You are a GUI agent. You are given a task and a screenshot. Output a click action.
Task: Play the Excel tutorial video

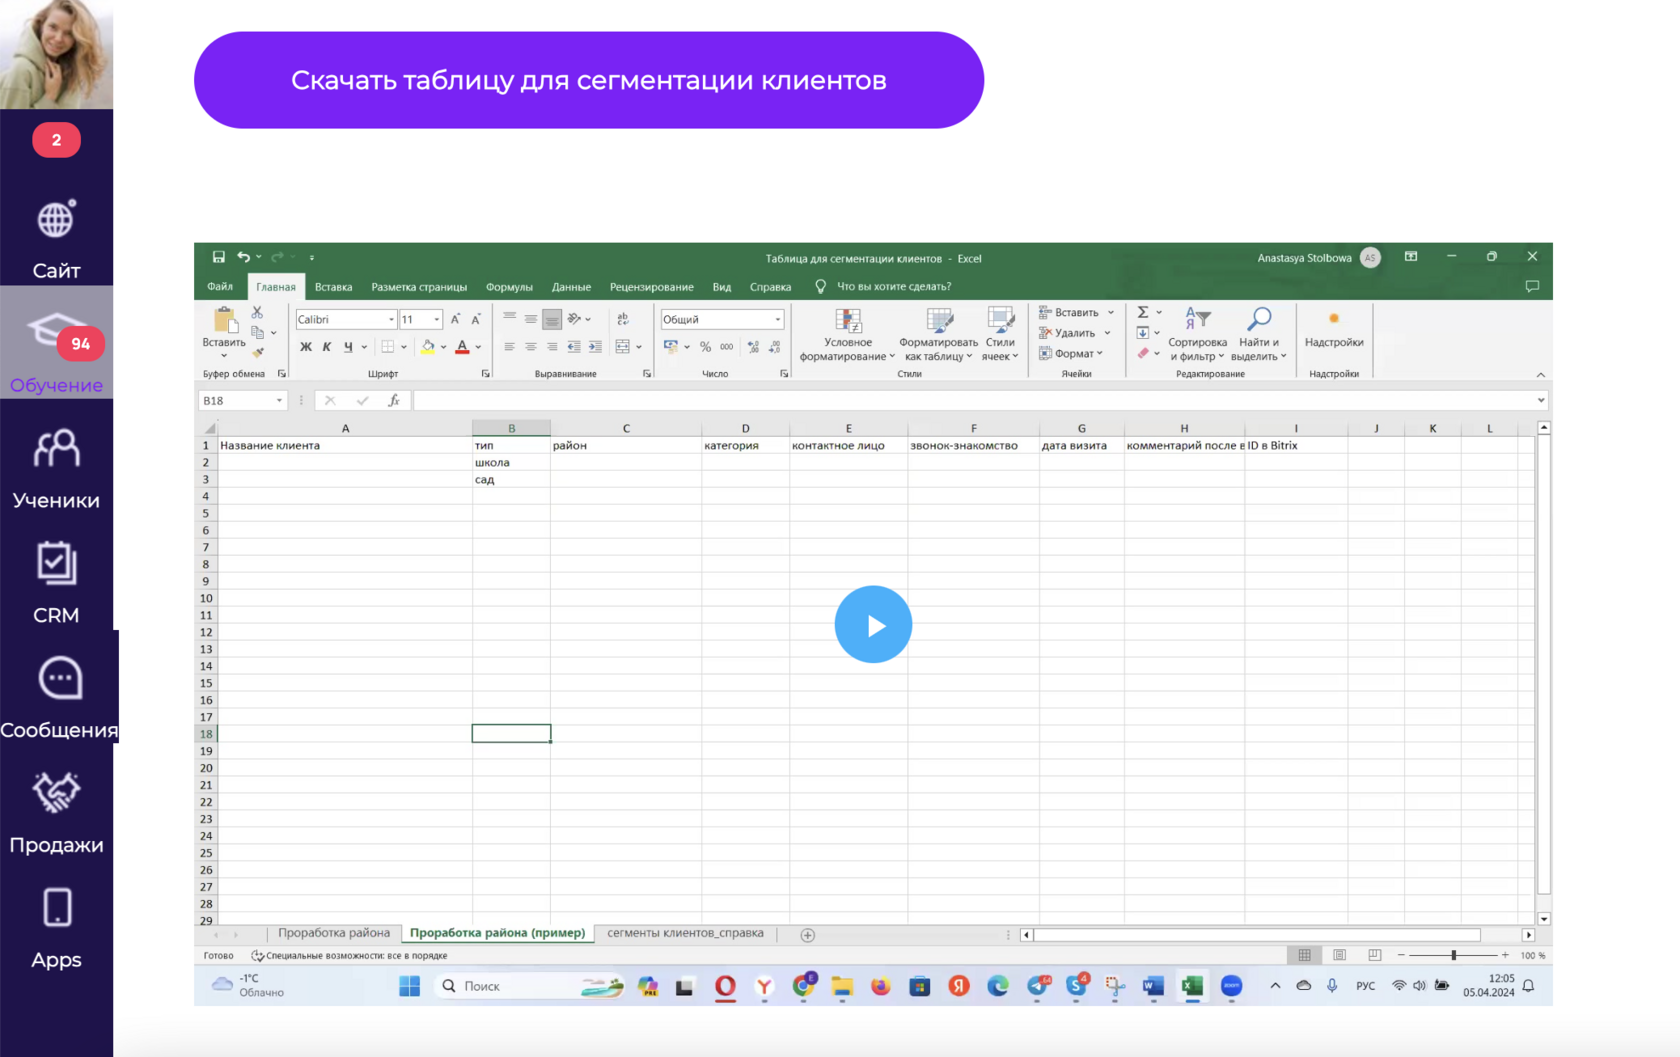(873, 624)
